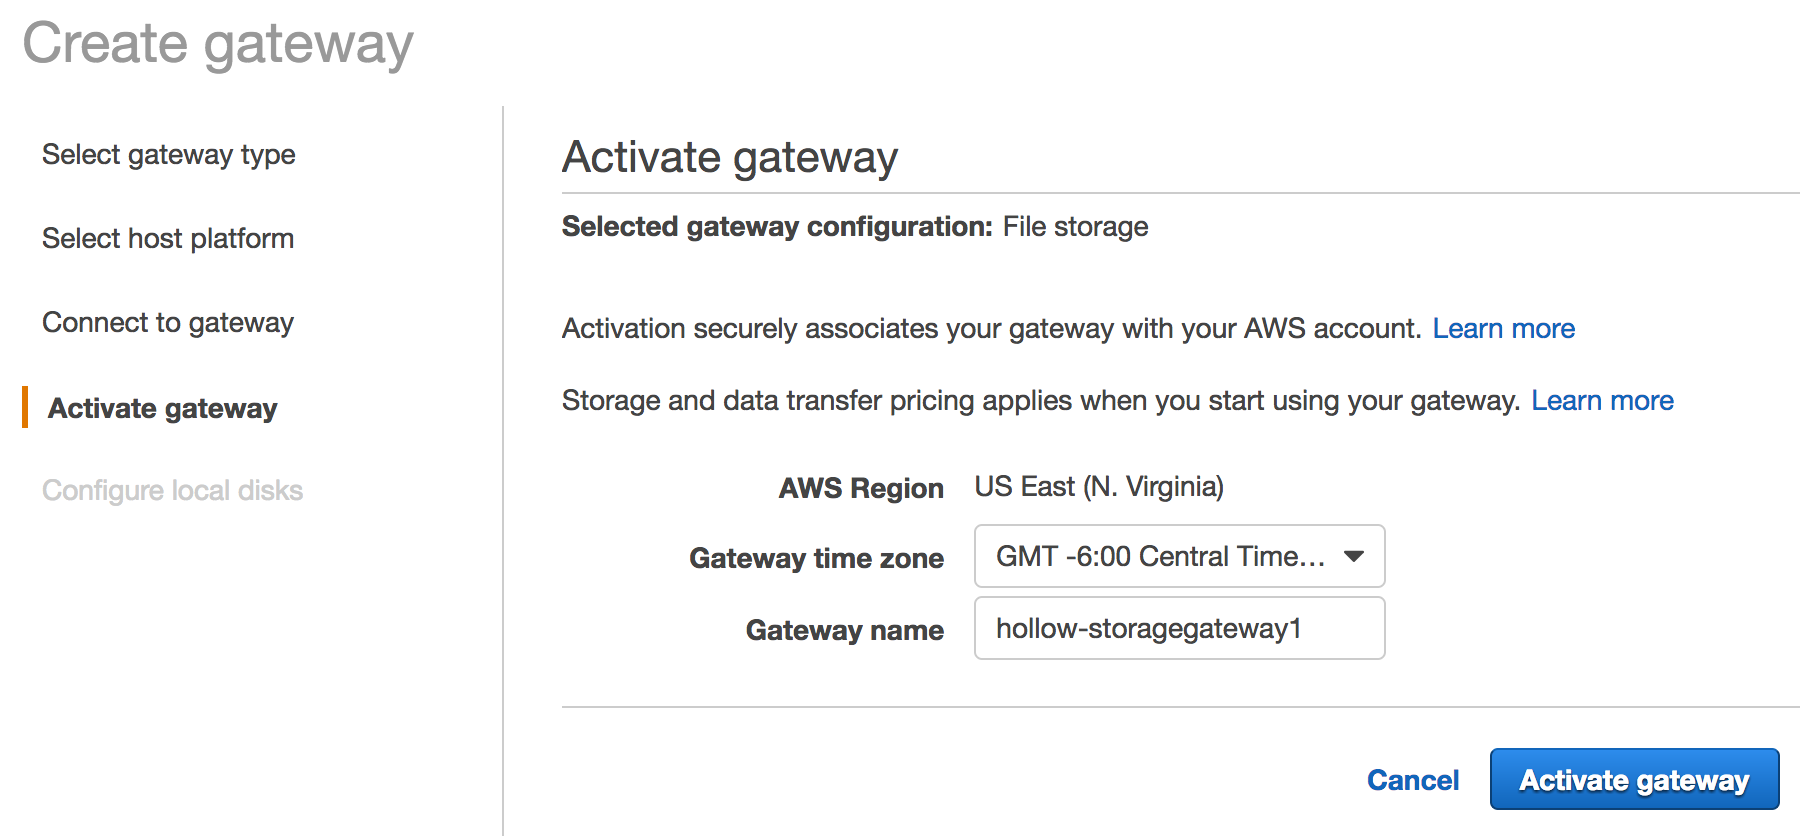Cancel the gateway creation
The width and height of the screenshot is (1806, 836).
[x=1412, y=780]
